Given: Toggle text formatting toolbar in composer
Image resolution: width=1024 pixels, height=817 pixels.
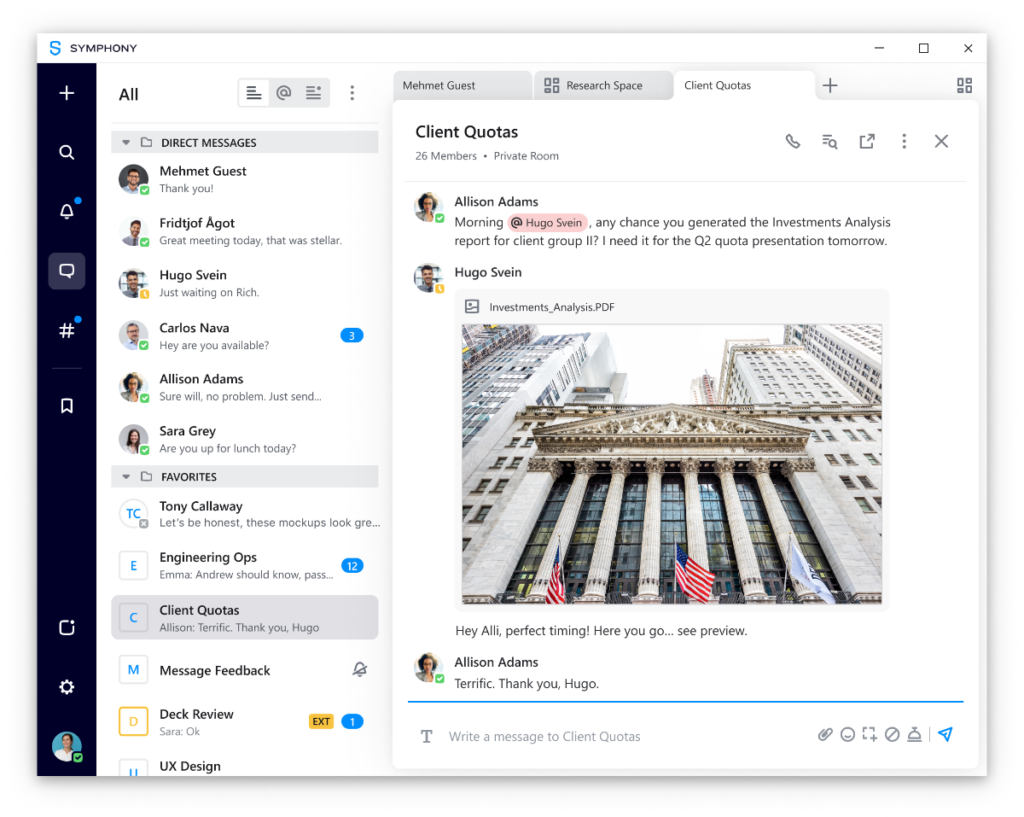Looking at the screenshot, I should point(426,736).
